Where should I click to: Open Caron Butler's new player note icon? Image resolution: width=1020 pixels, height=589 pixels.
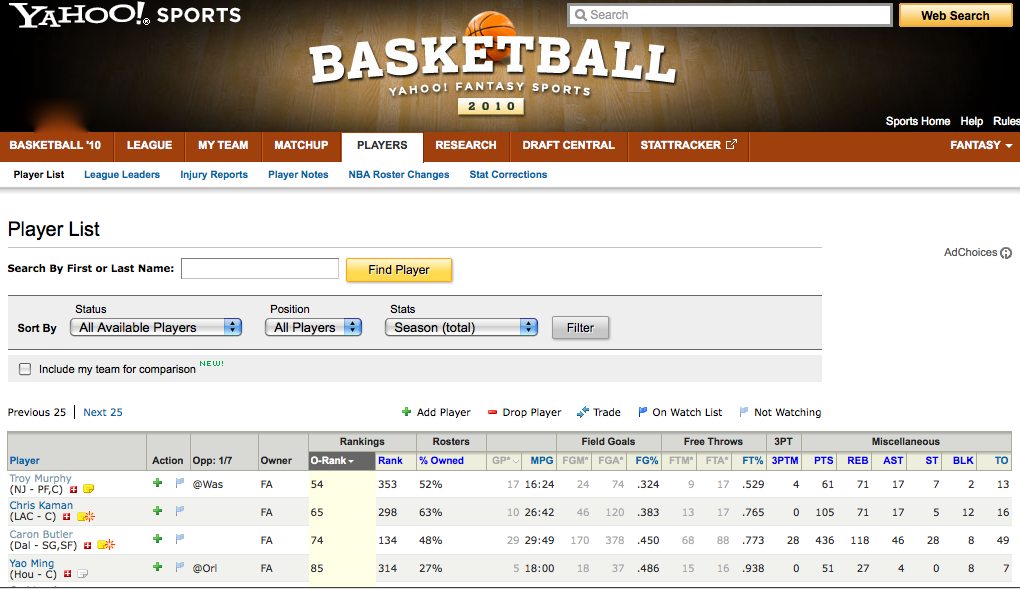[106, 545]
